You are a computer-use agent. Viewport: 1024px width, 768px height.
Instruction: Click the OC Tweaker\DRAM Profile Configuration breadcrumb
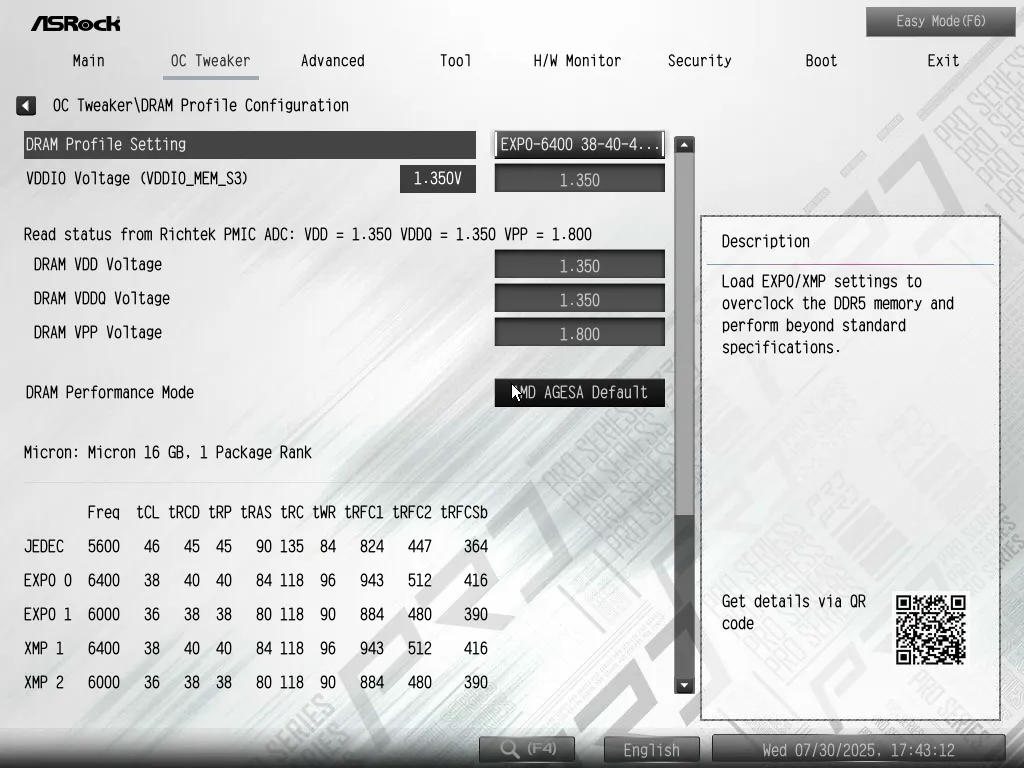[x=200, y=105]
